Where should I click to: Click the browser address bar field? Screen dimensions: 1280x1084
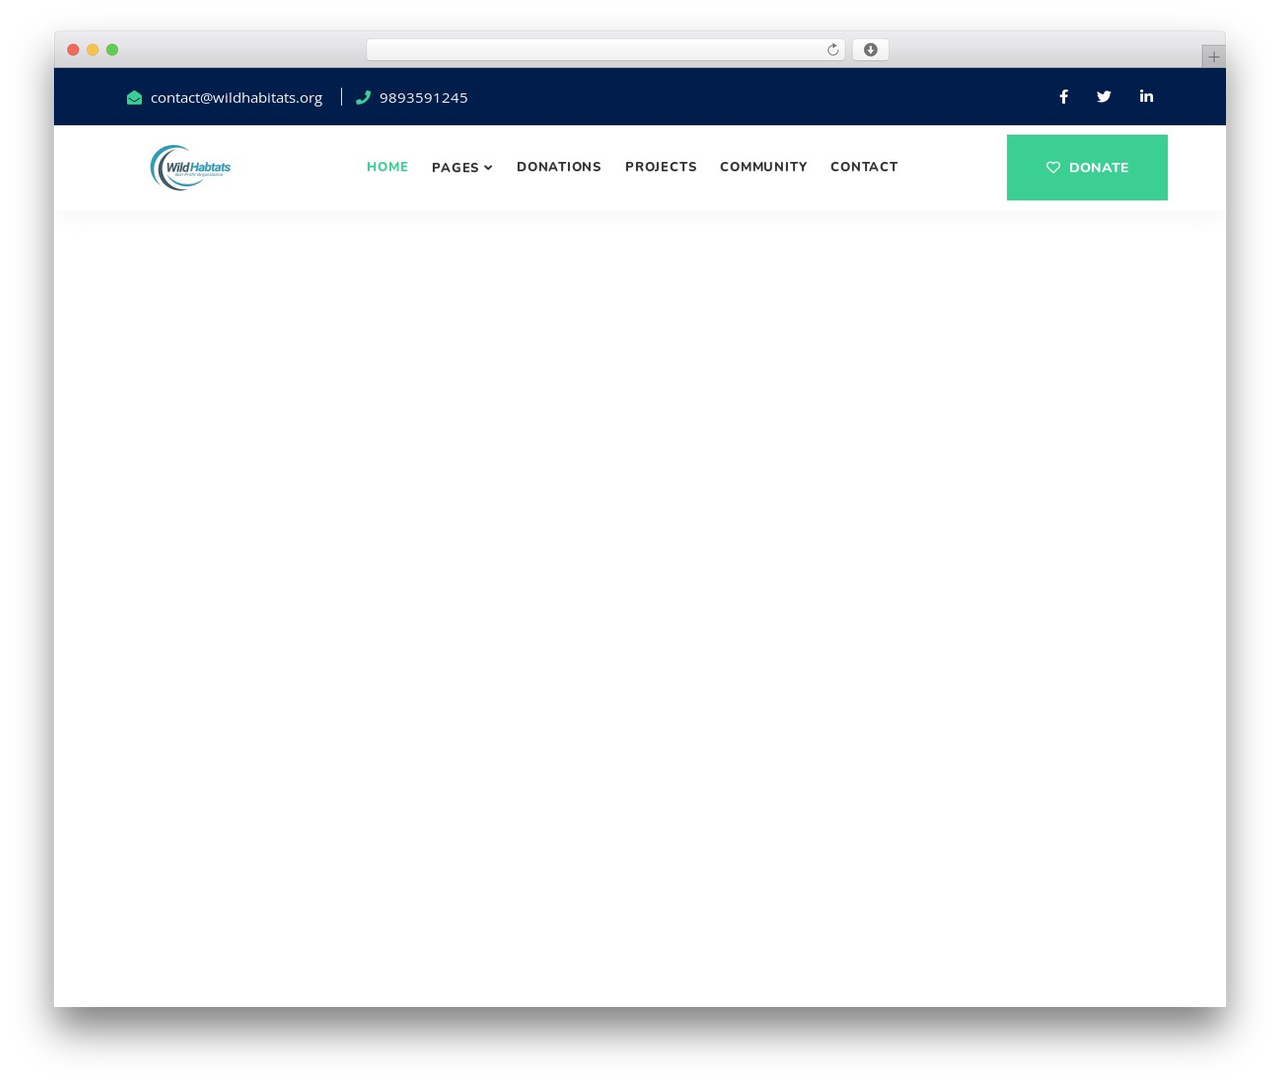(x=595, y=50)
